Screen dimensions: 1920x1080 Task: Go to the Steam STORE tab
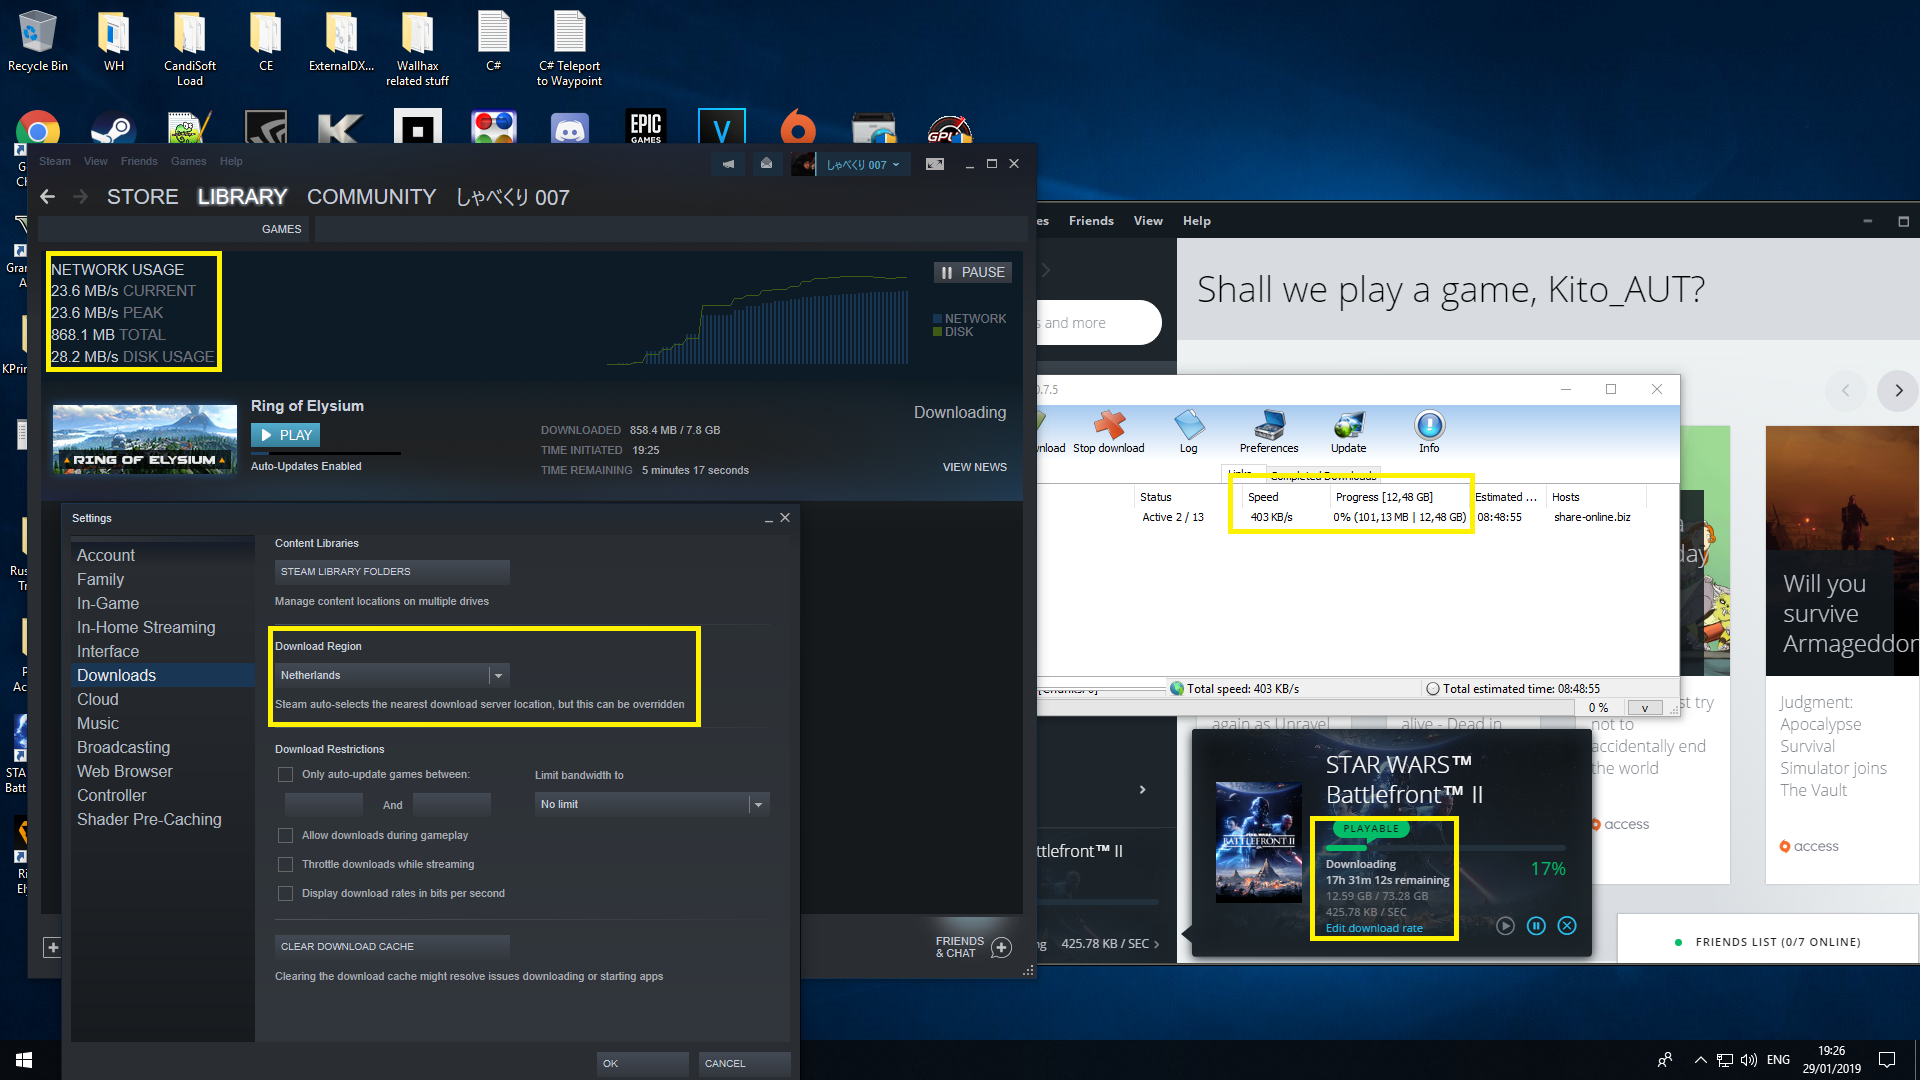(x=143, y=197)
